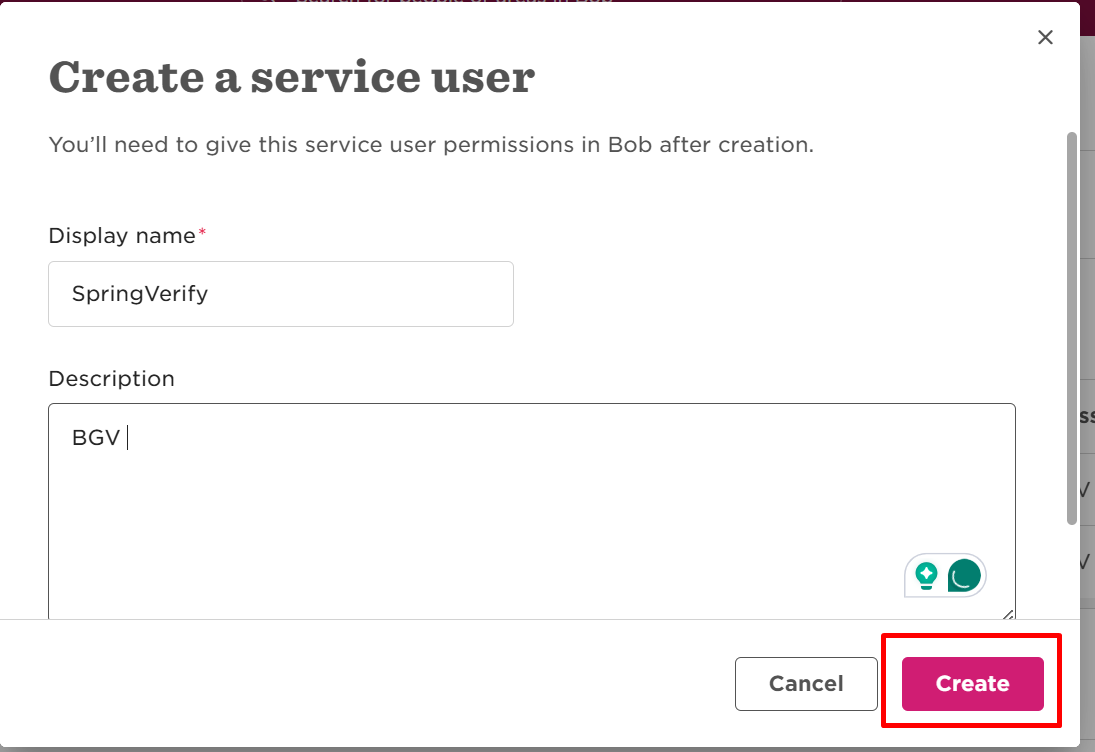The image size is (1095, 752).
Task: Click the scrollbar track below the thumb
Action: tap(1072, 569)
